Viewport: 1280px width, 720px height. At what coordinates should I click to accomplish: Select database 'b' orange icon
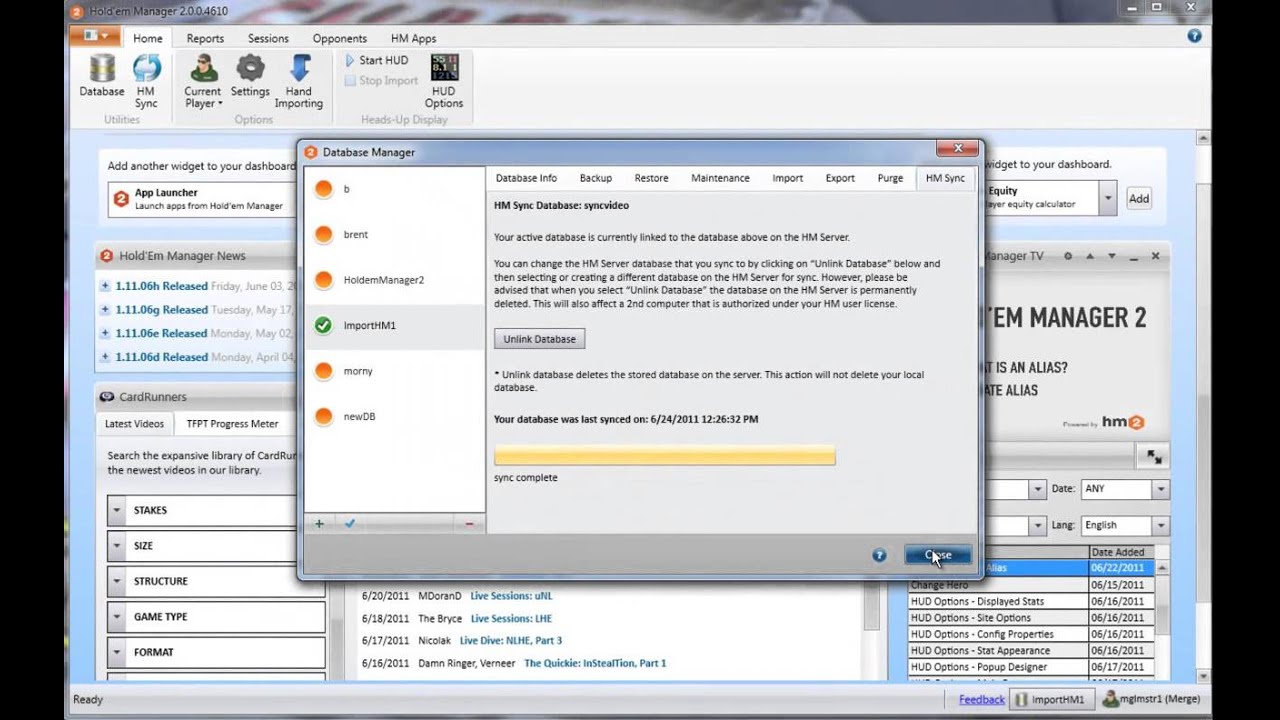tap(323, 189)
